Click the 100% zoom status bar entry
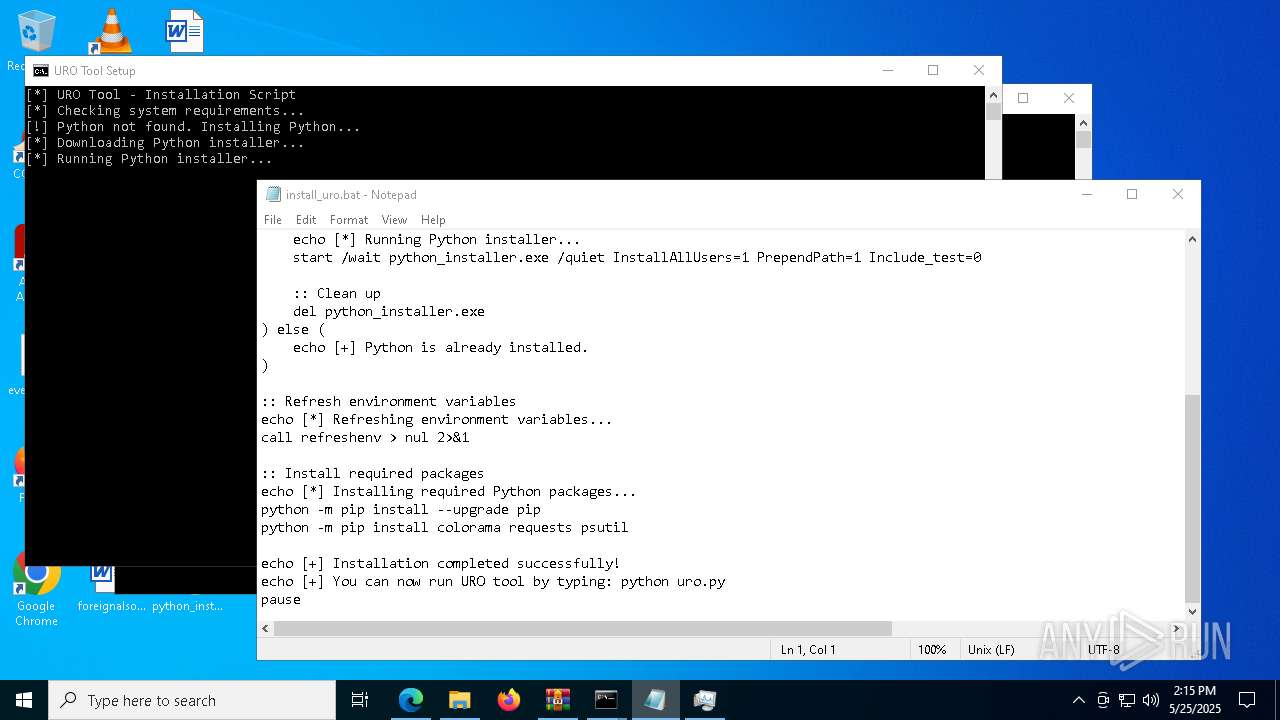This screenshot has height=720, width=1280. [932, 650]
